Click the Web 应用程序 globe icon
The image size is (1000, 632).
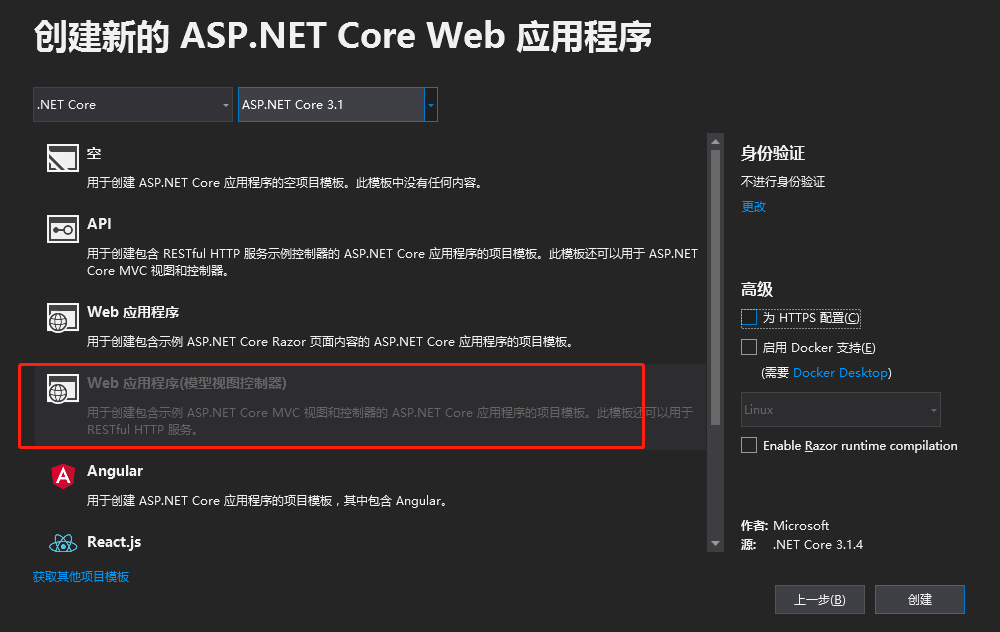coord(62,318)
